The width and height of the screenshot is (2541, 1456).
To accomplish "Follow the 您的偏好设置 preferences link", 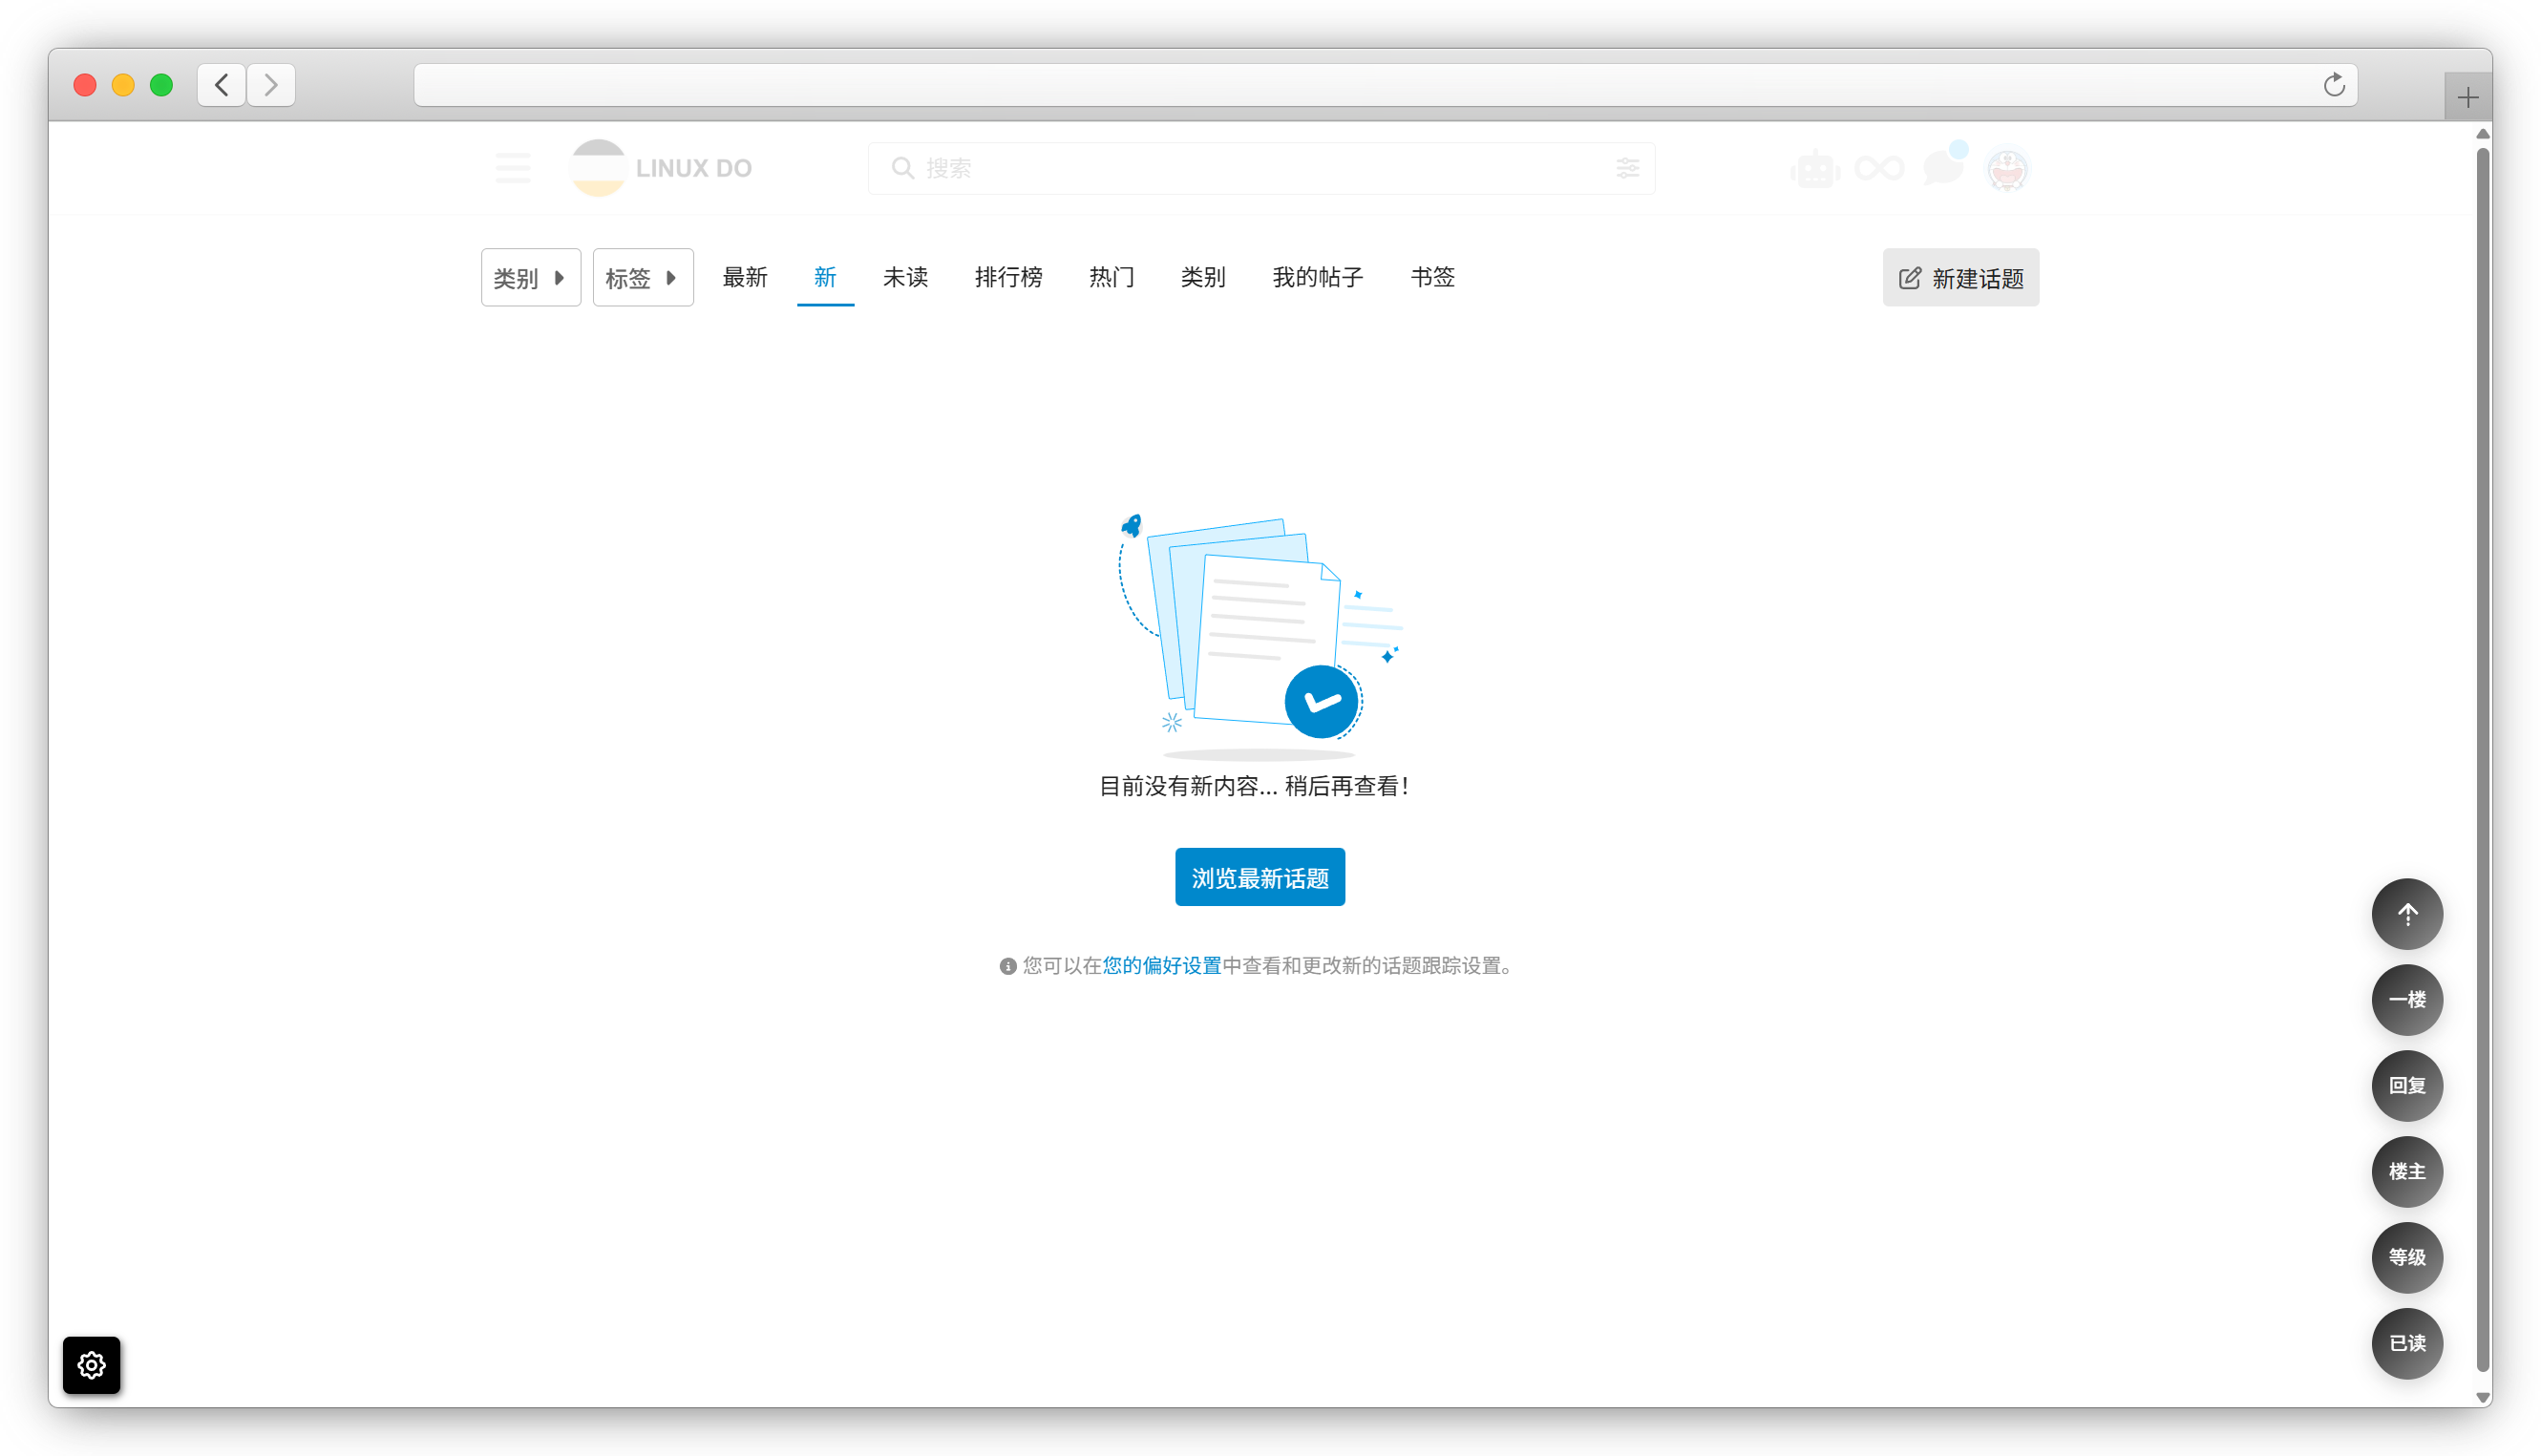I will pos(1161,965).
